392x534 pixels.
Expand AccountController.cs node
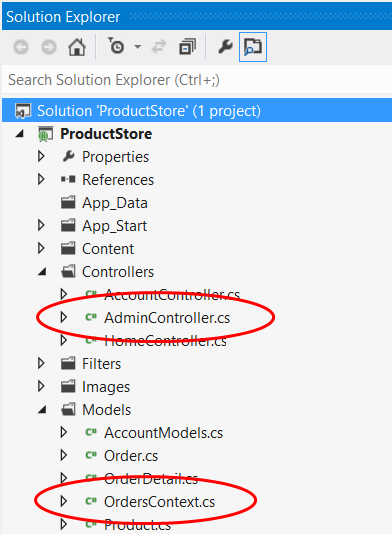[x=63, y=294]
